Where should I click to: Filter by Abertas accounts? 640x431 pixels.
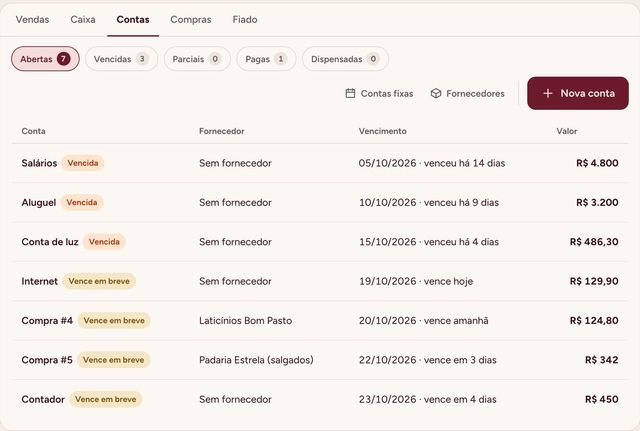point(45,59)
